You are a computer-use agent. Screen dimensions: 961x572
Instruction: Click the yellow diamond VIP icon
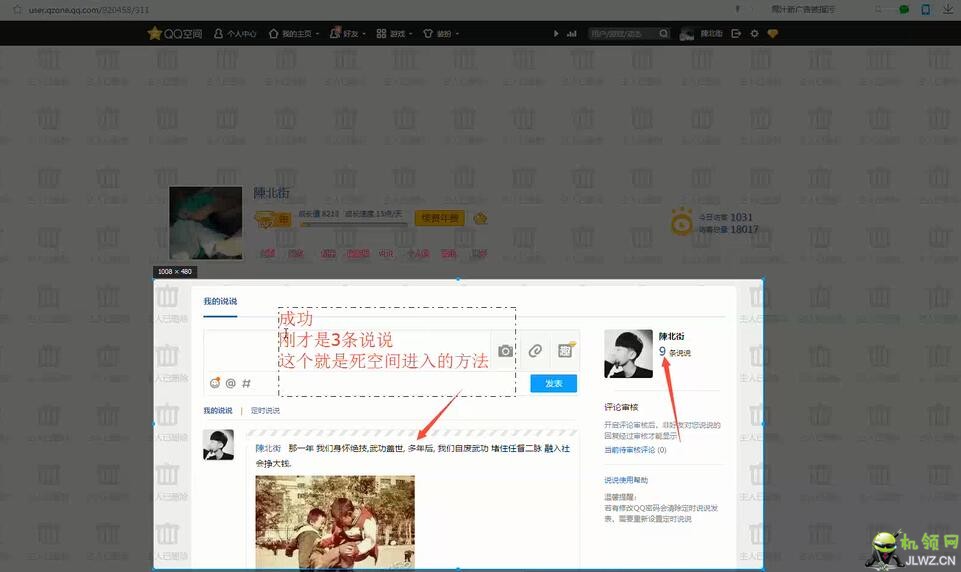(772, 34)
